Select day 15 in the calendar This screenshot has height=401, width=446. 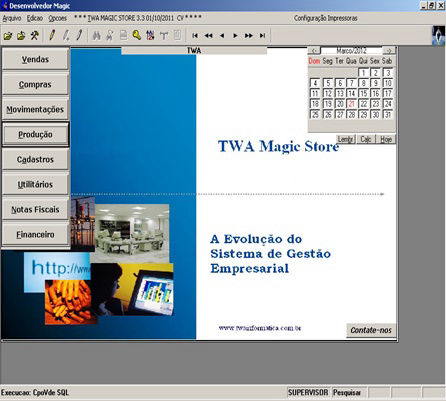(364, 93)
